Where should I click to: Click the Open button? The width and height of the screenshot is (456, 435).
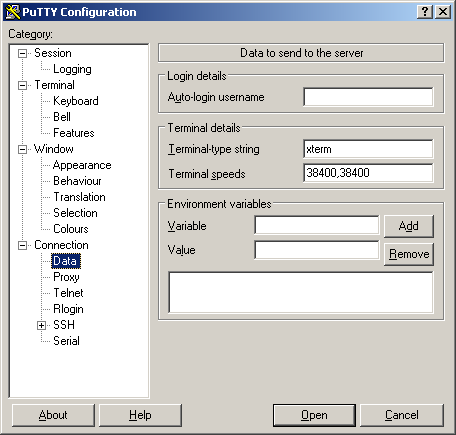point(314,415)
